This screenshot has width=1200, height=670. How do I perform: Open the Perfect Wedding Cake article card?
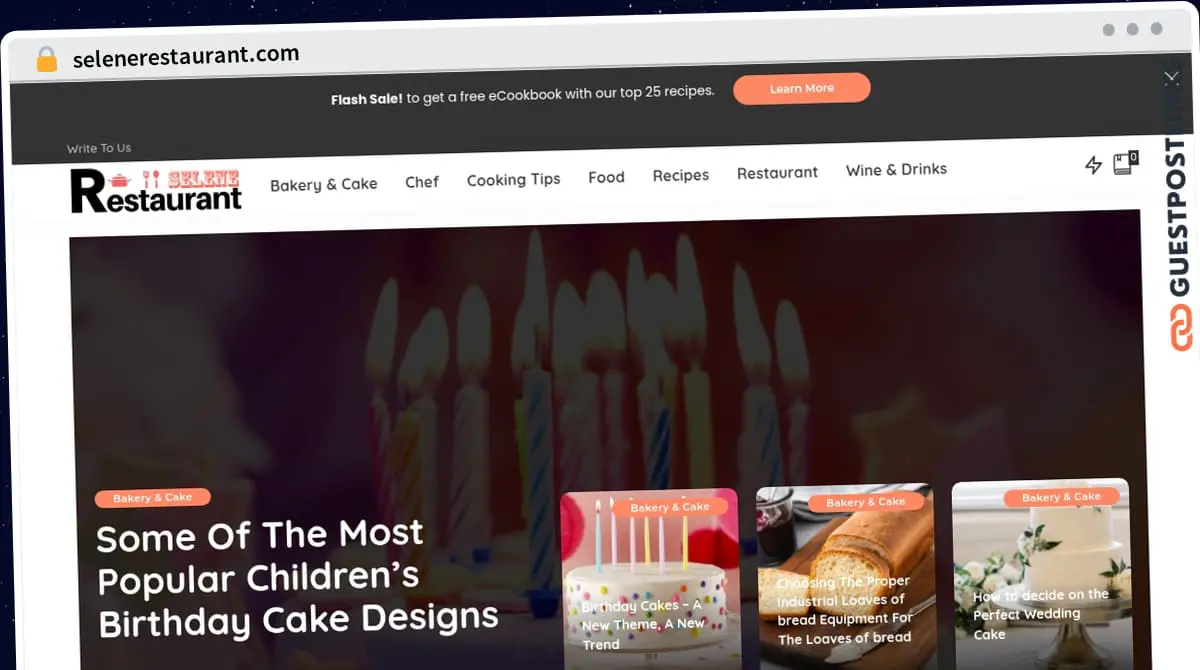1041,574
